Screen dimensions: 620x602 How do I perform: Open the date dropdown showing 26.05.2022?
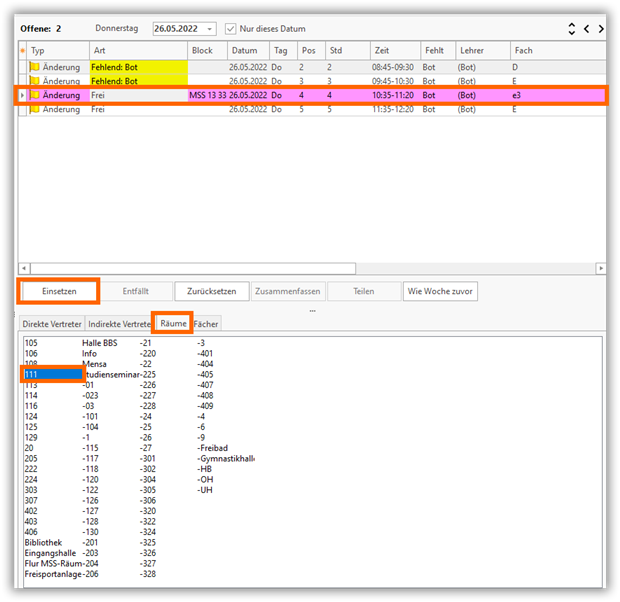tap(213, 29)
